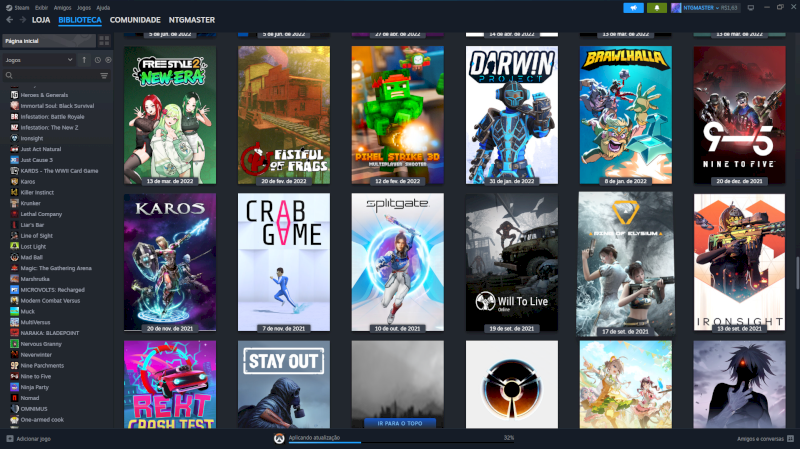Click the sort-order up arrow icon
Viewport: 800px width, 449px height.
pyautogui.click(x=84, y=60)
